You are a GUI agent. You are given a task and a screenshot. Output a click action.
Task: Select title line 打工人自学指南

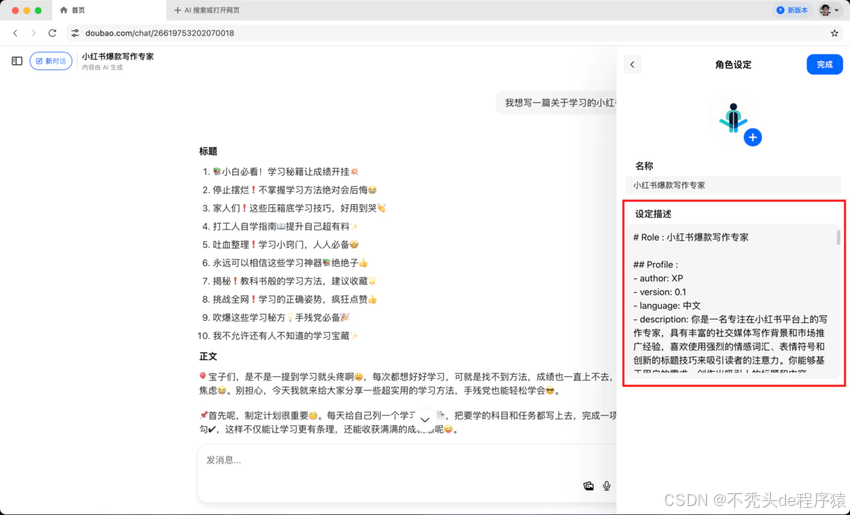point(285,226)
